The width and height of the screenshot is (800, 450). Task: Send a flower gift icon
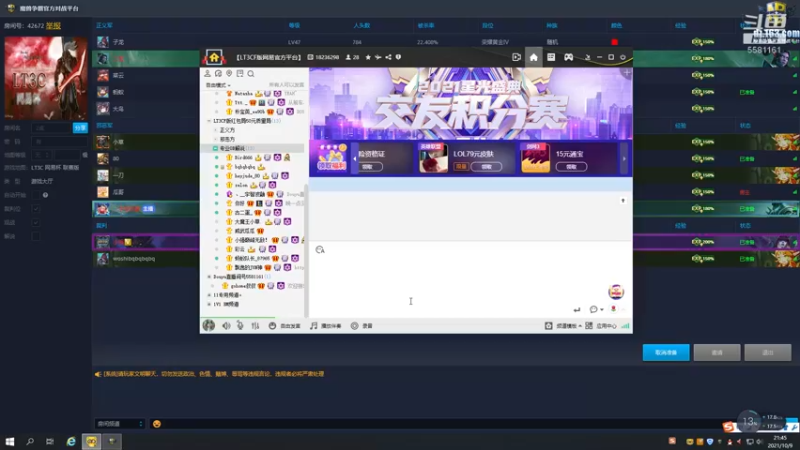[613, 309]
